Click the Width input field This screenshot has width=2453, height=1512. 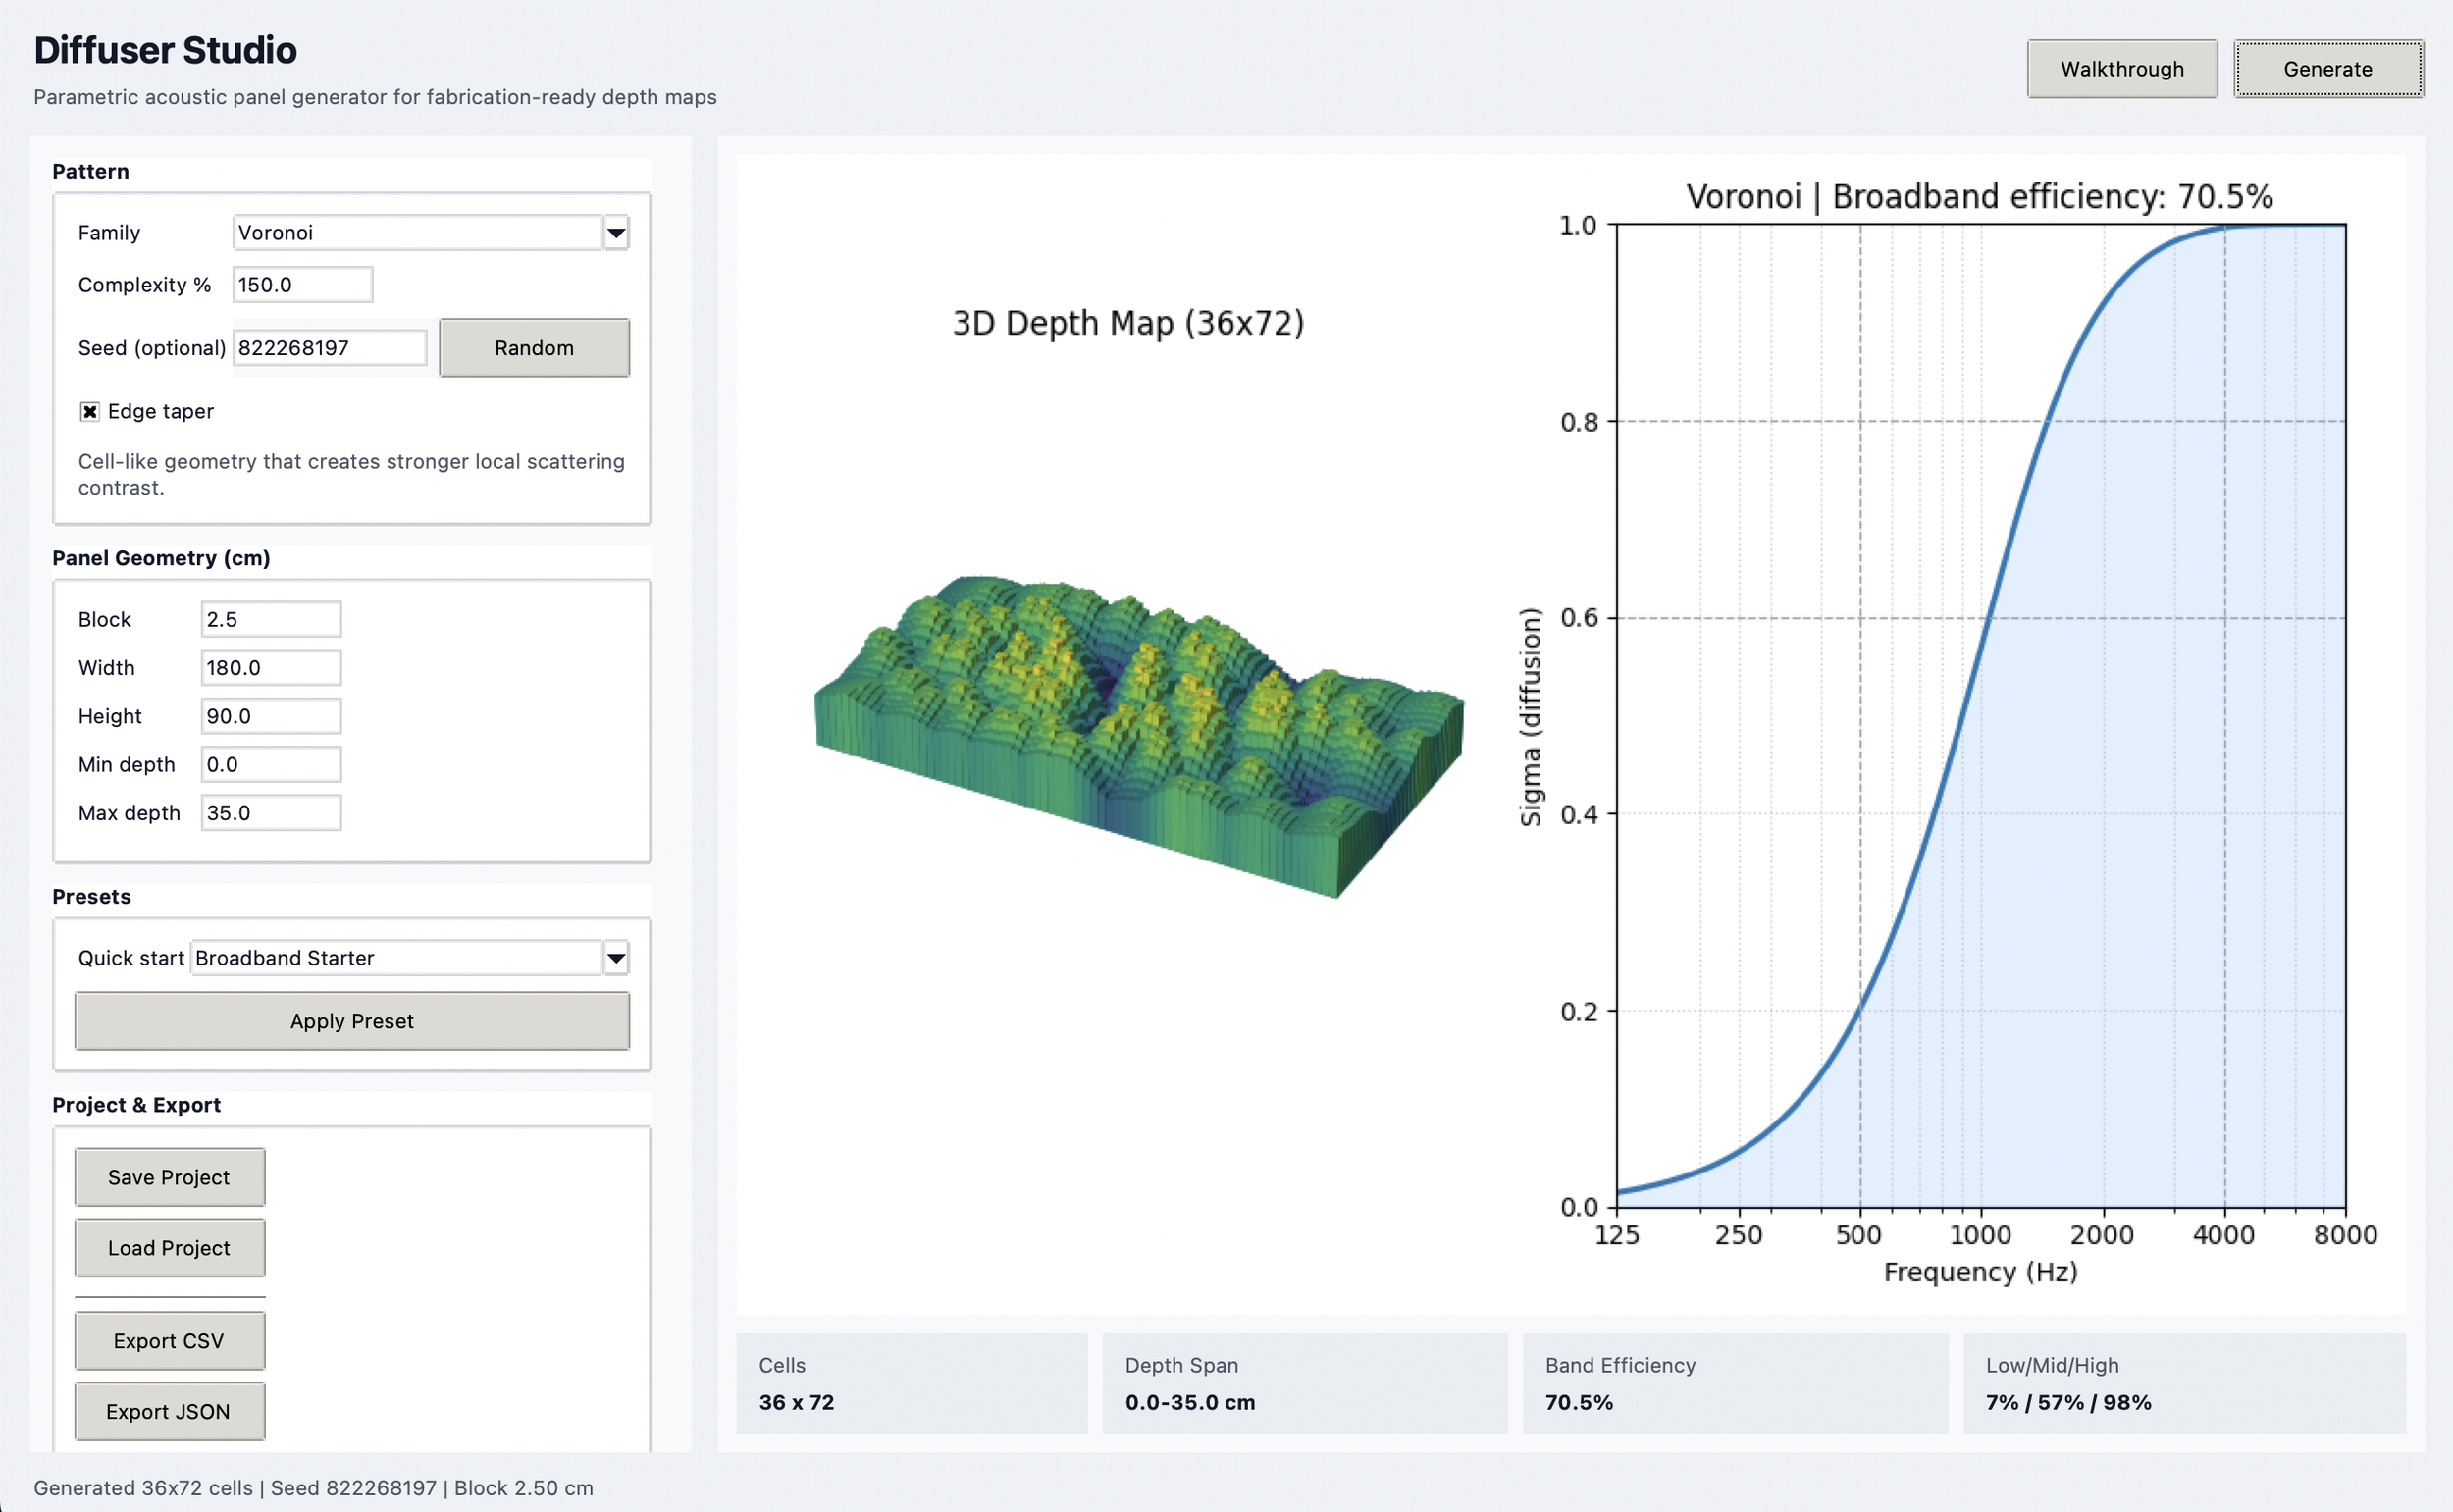point(270,668)
